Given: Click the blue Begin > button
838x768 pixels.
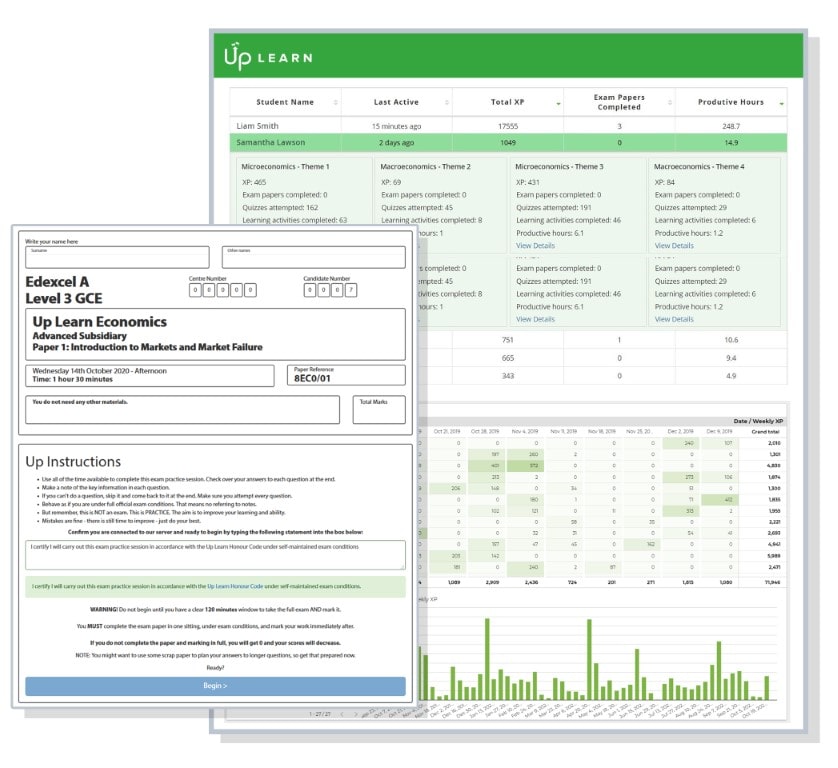Looking at the screenshot, I should coord(215,686).
